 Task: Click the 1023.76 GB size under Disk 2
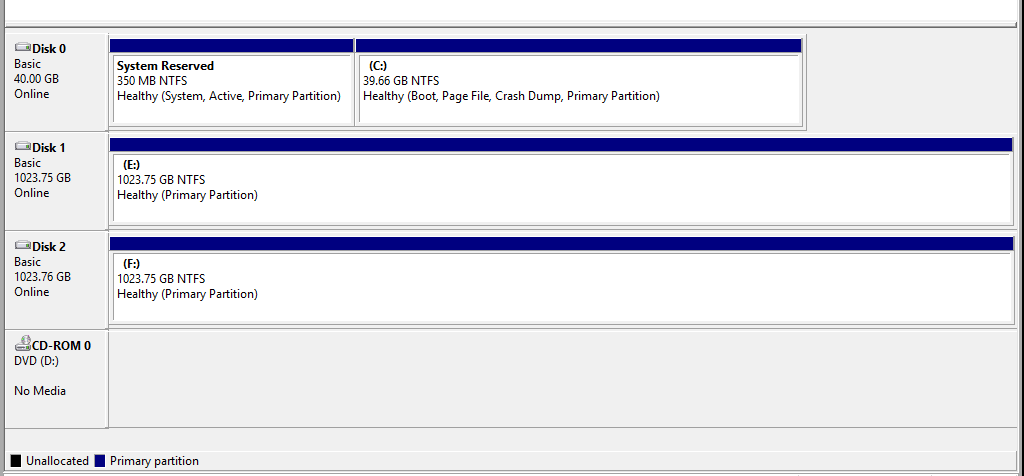[x=42, y=277]
